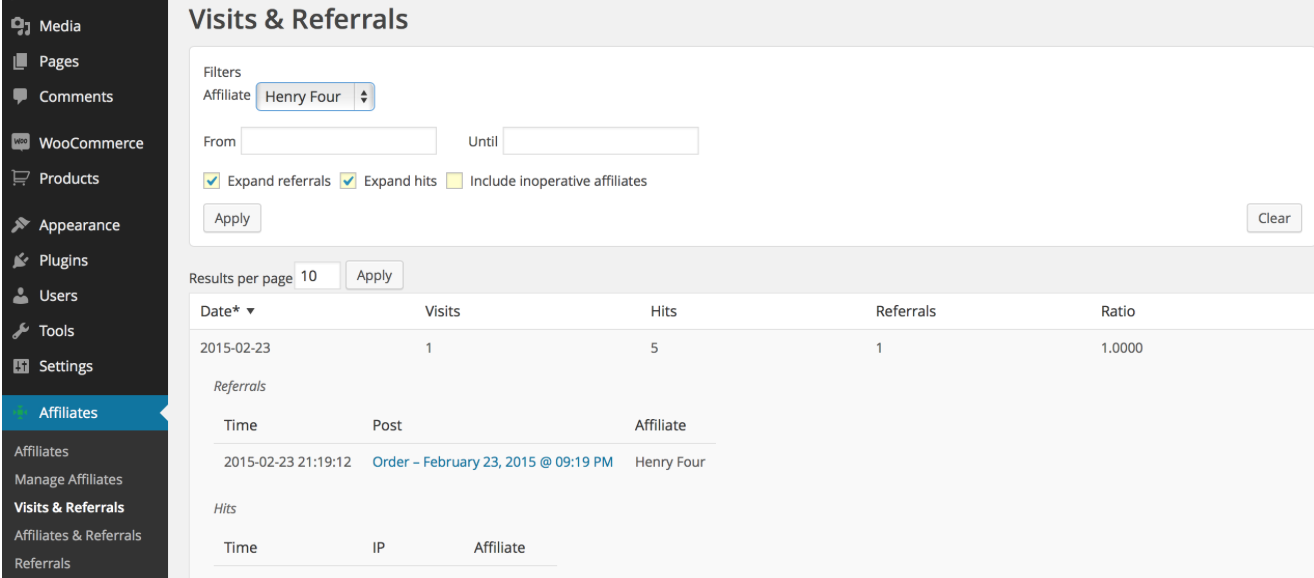Enable Include inoperative affiliates checkbox
The width and height of the screenshot is (1314, 578).
click(x=455, y=181)
